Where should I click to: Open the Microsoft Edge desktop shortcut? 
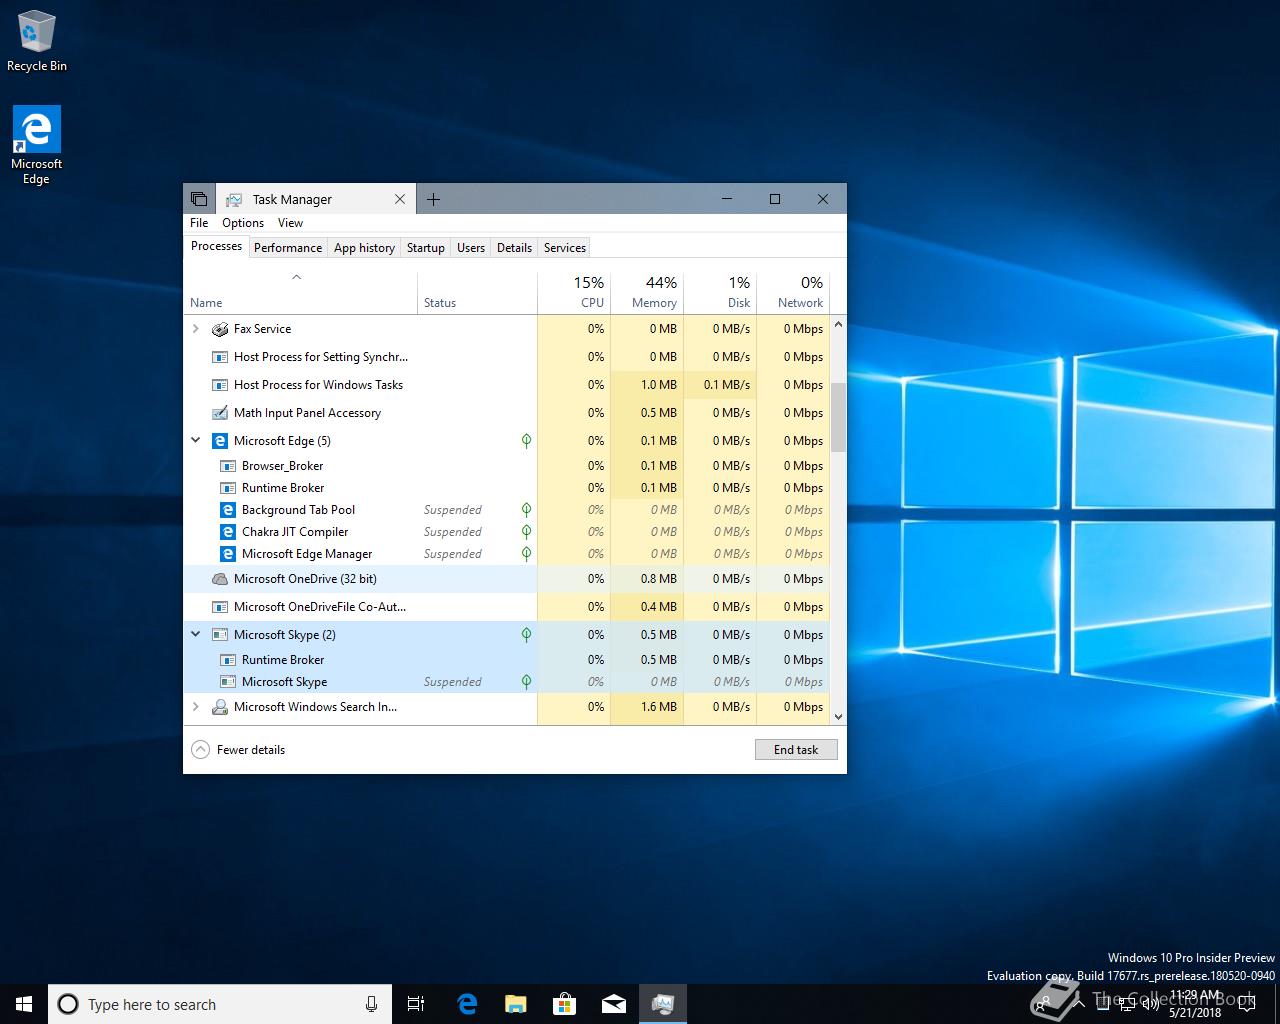click(36, 146)
